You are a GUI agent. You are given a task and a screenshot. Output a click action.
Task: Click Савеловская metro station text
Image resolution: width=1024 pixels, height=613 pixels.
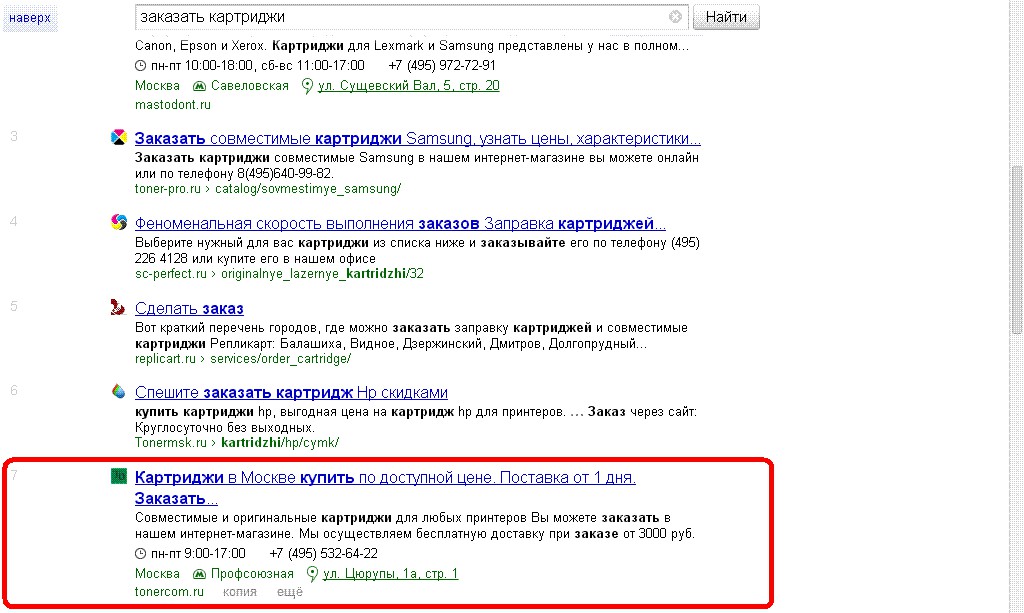pyautogui.click(x=249, y=86)
